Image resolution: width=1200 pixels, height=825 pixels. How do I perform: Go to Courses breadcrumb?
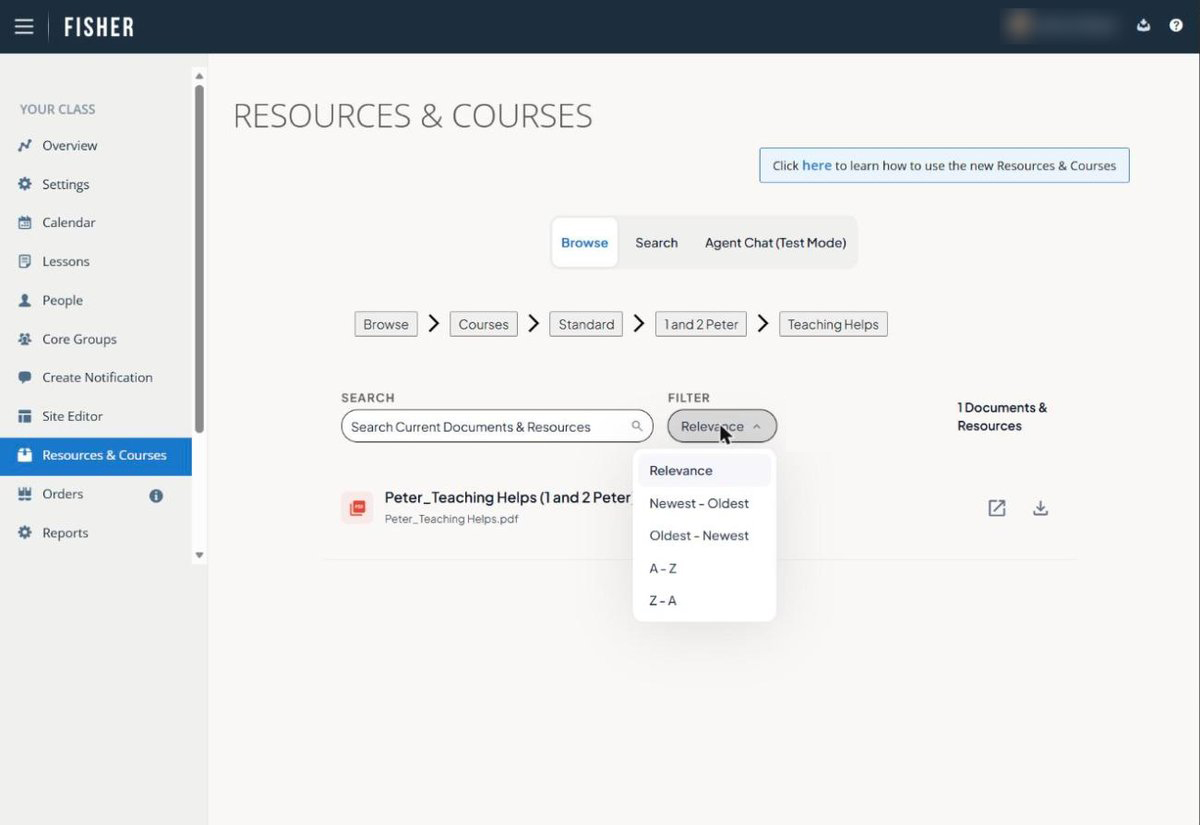[483, 324]
